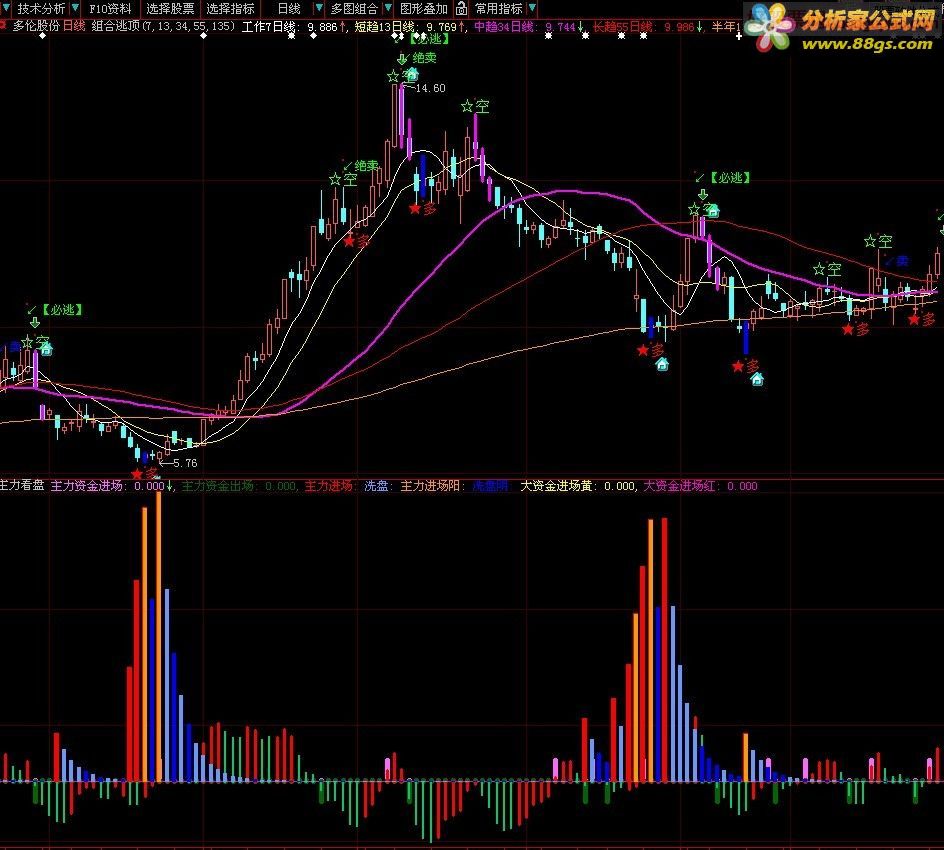The image size is (944, 850).
Task: Open the F10资料 menu item
Action: [x=110, y=8]
